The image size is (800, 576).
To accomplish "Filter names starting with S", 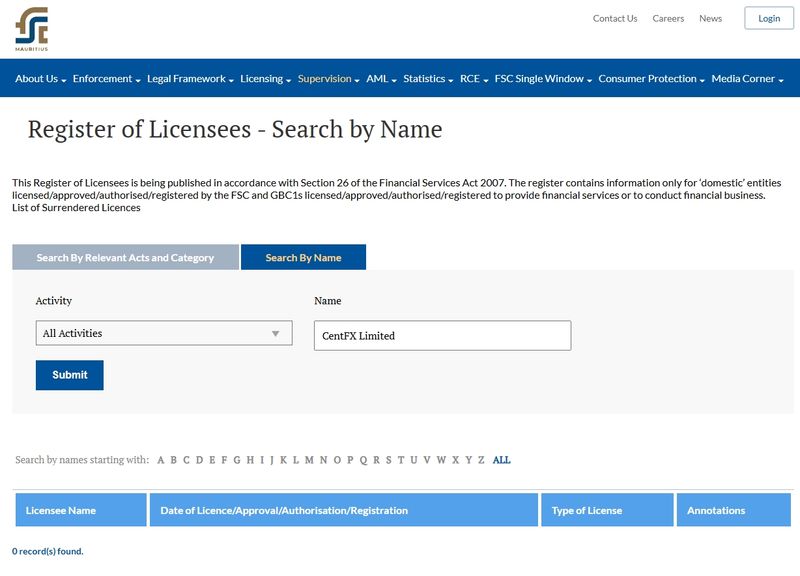I will pos(389,460).
